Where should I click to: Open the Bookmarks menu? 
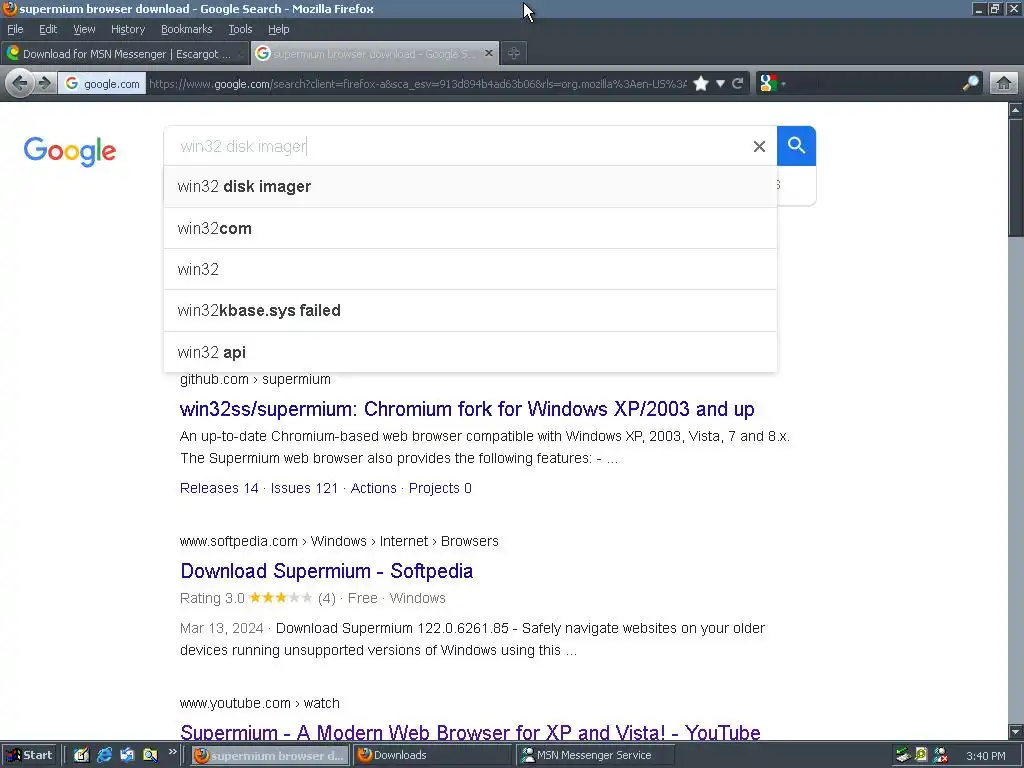186,29
